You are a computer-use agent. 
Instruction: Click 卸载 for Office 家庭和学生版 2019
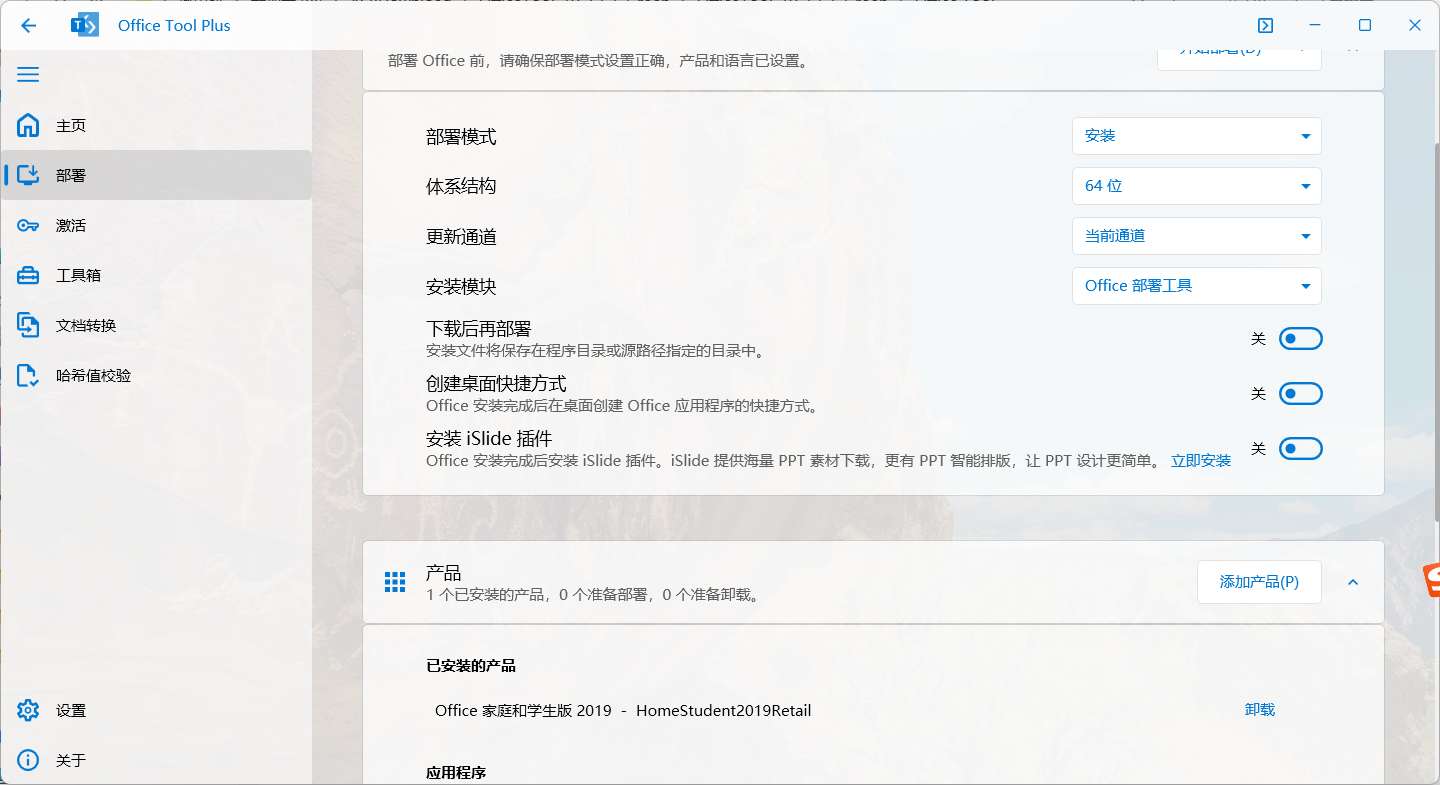pos(1260,710)
